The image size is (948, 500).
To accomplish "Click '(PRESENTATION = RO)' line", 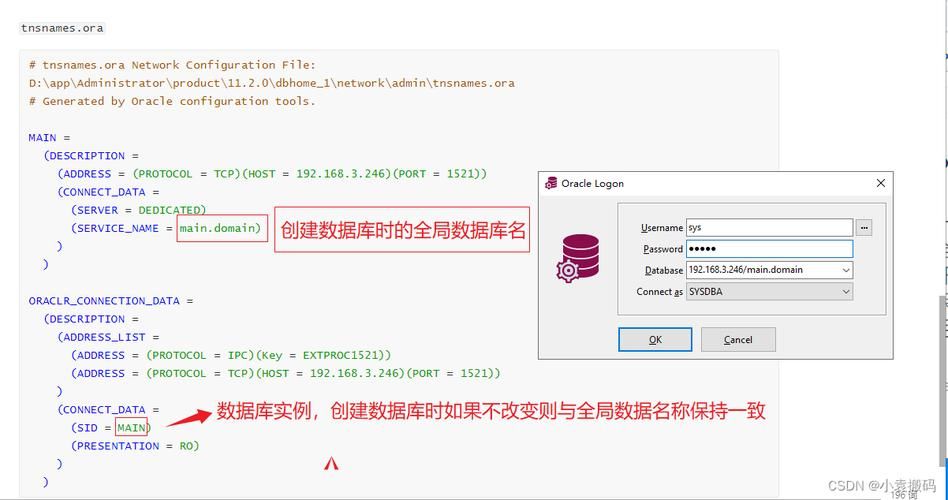I will point(135,446).
